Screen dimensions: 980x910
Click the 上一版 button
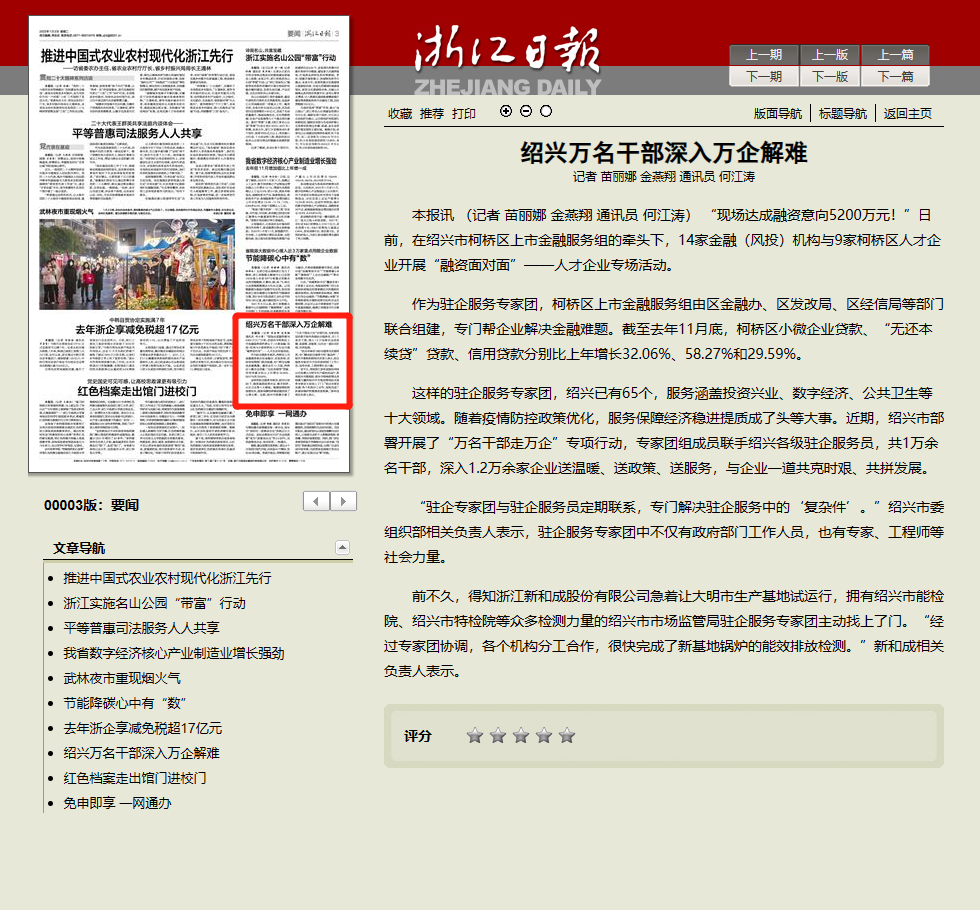[x=830, y=55]
